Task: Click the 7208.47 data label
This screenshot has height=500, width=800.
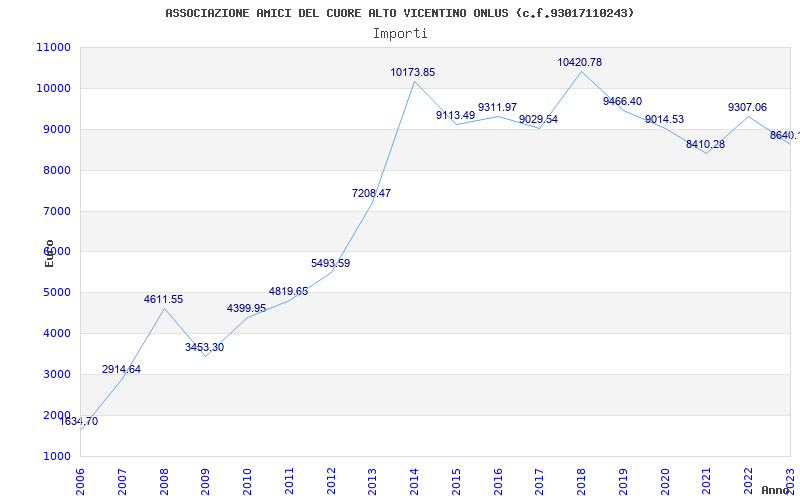Action: coord(371,193)
